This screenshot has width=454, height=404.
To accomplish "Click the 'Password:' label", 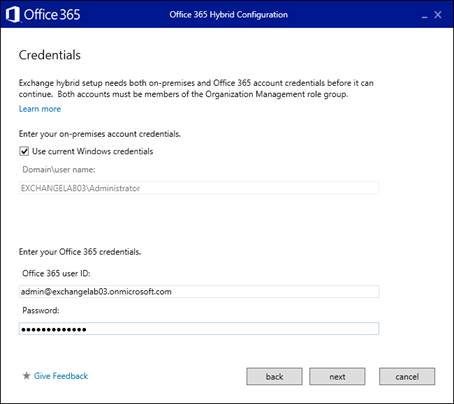I will (41, 310).
